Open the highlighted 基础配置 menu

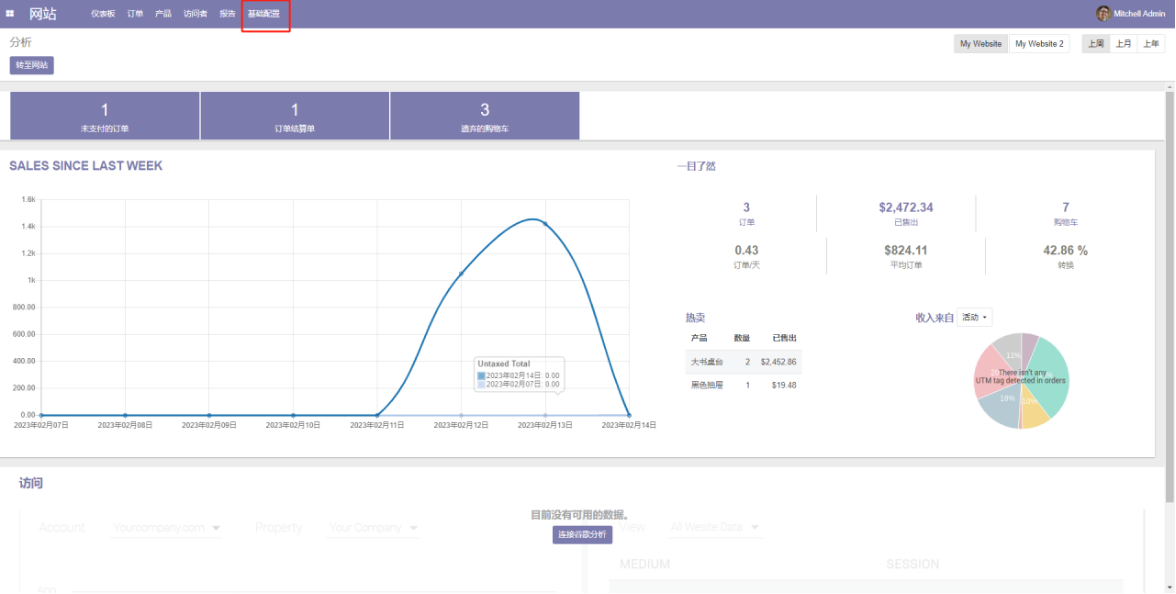click(x=262, y=14)
